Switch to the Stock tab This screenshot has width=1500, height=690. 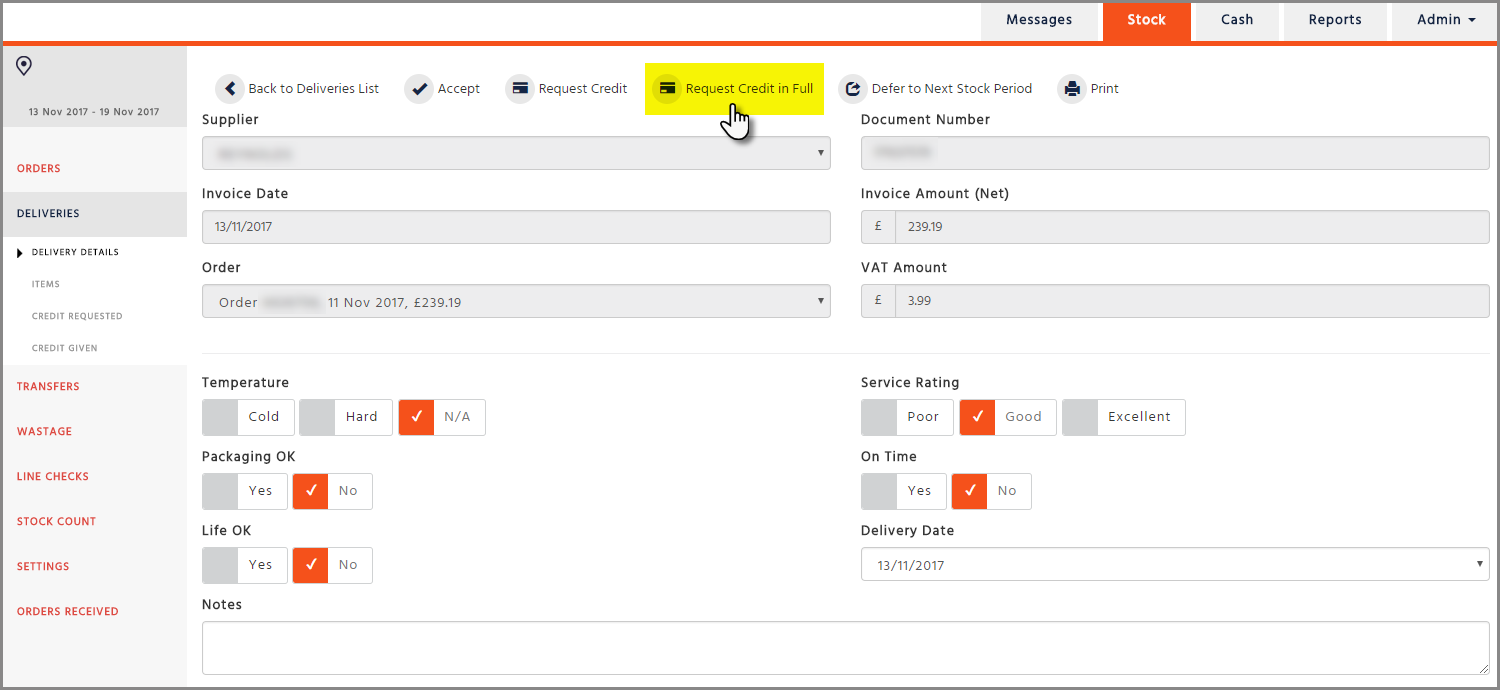1147,20
